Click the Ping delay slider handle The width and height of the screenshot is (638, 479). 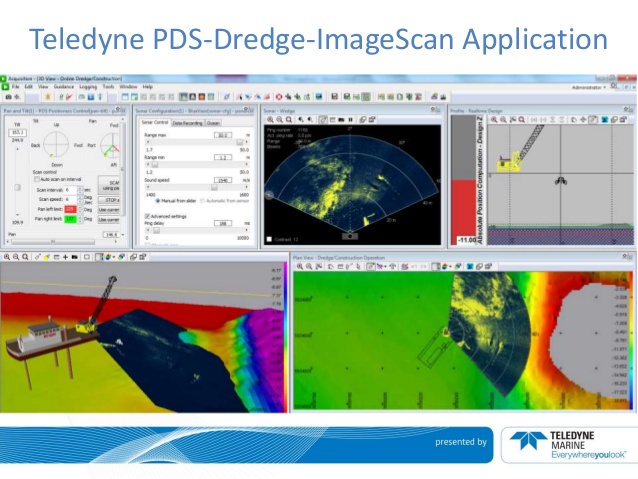click(x=156, y=230)
